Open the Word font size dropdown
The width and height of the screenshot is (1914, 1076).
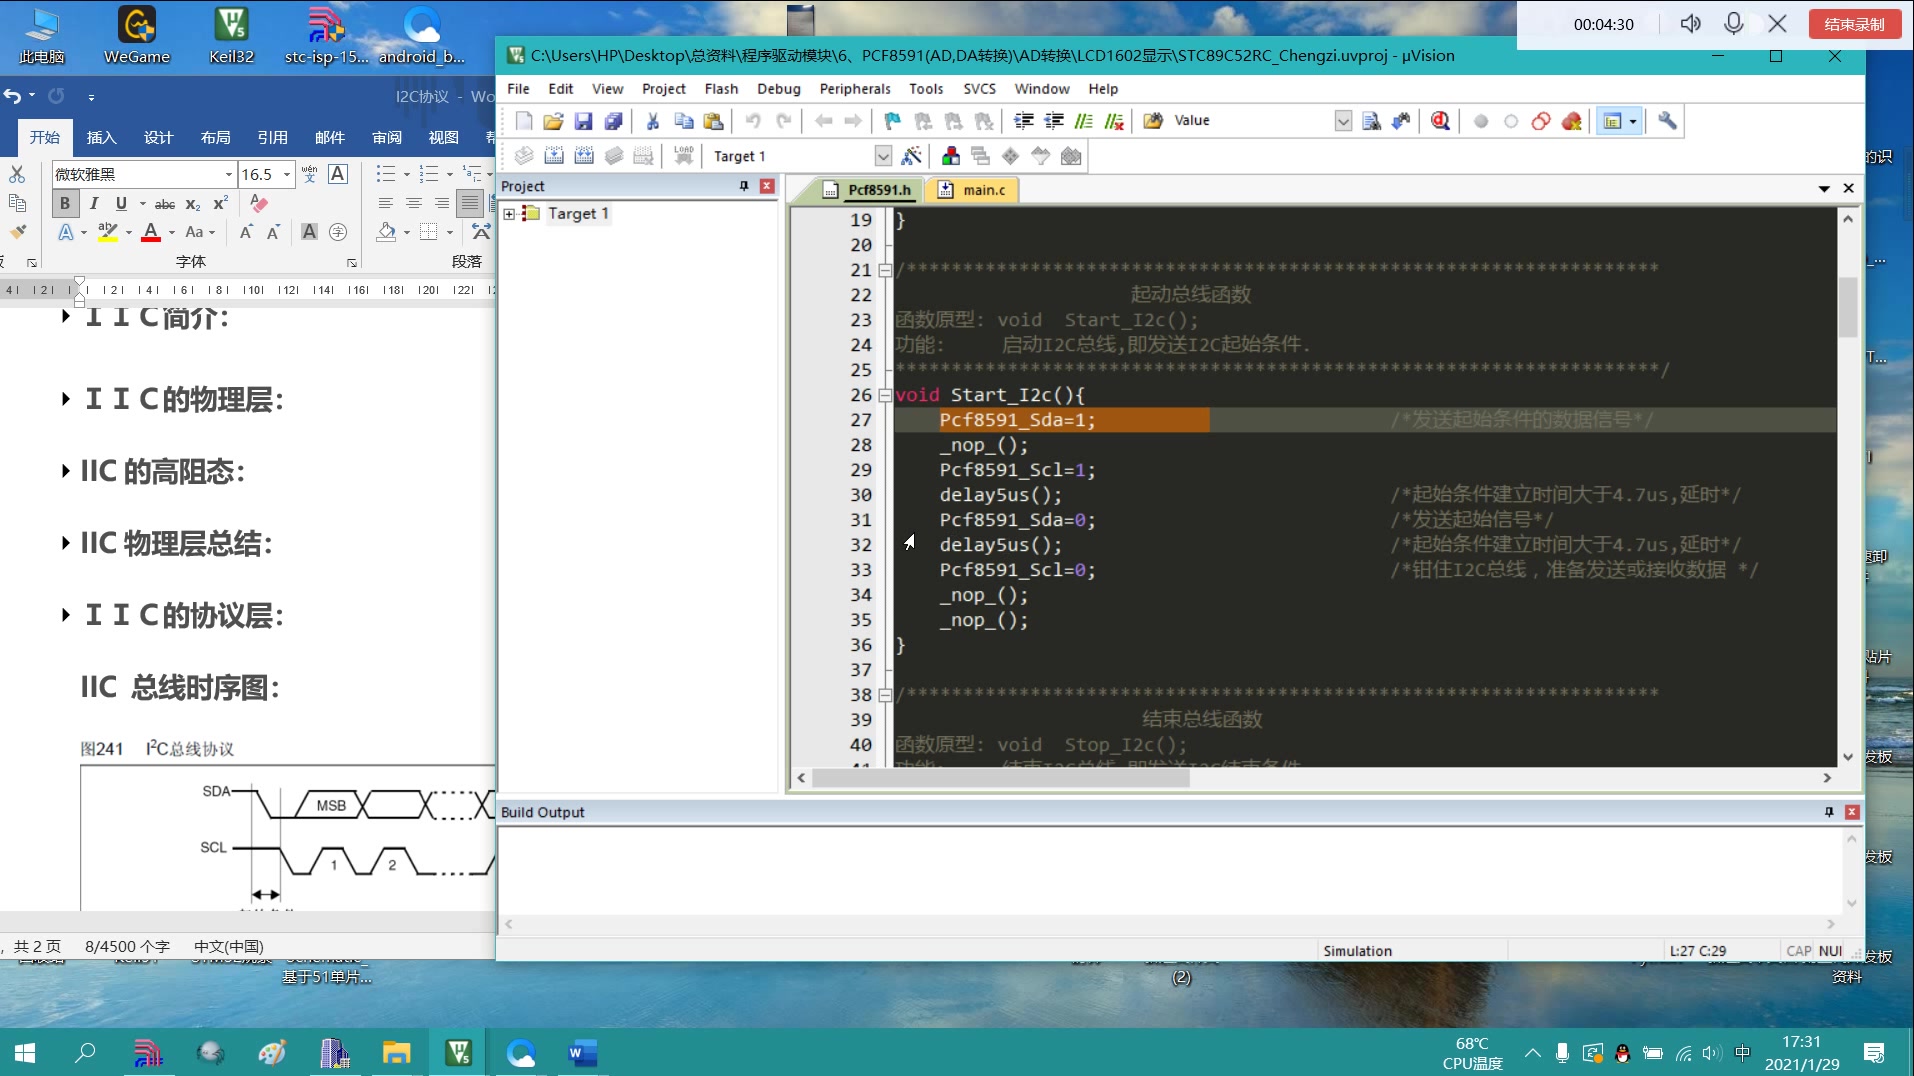[x=287, y=174]
